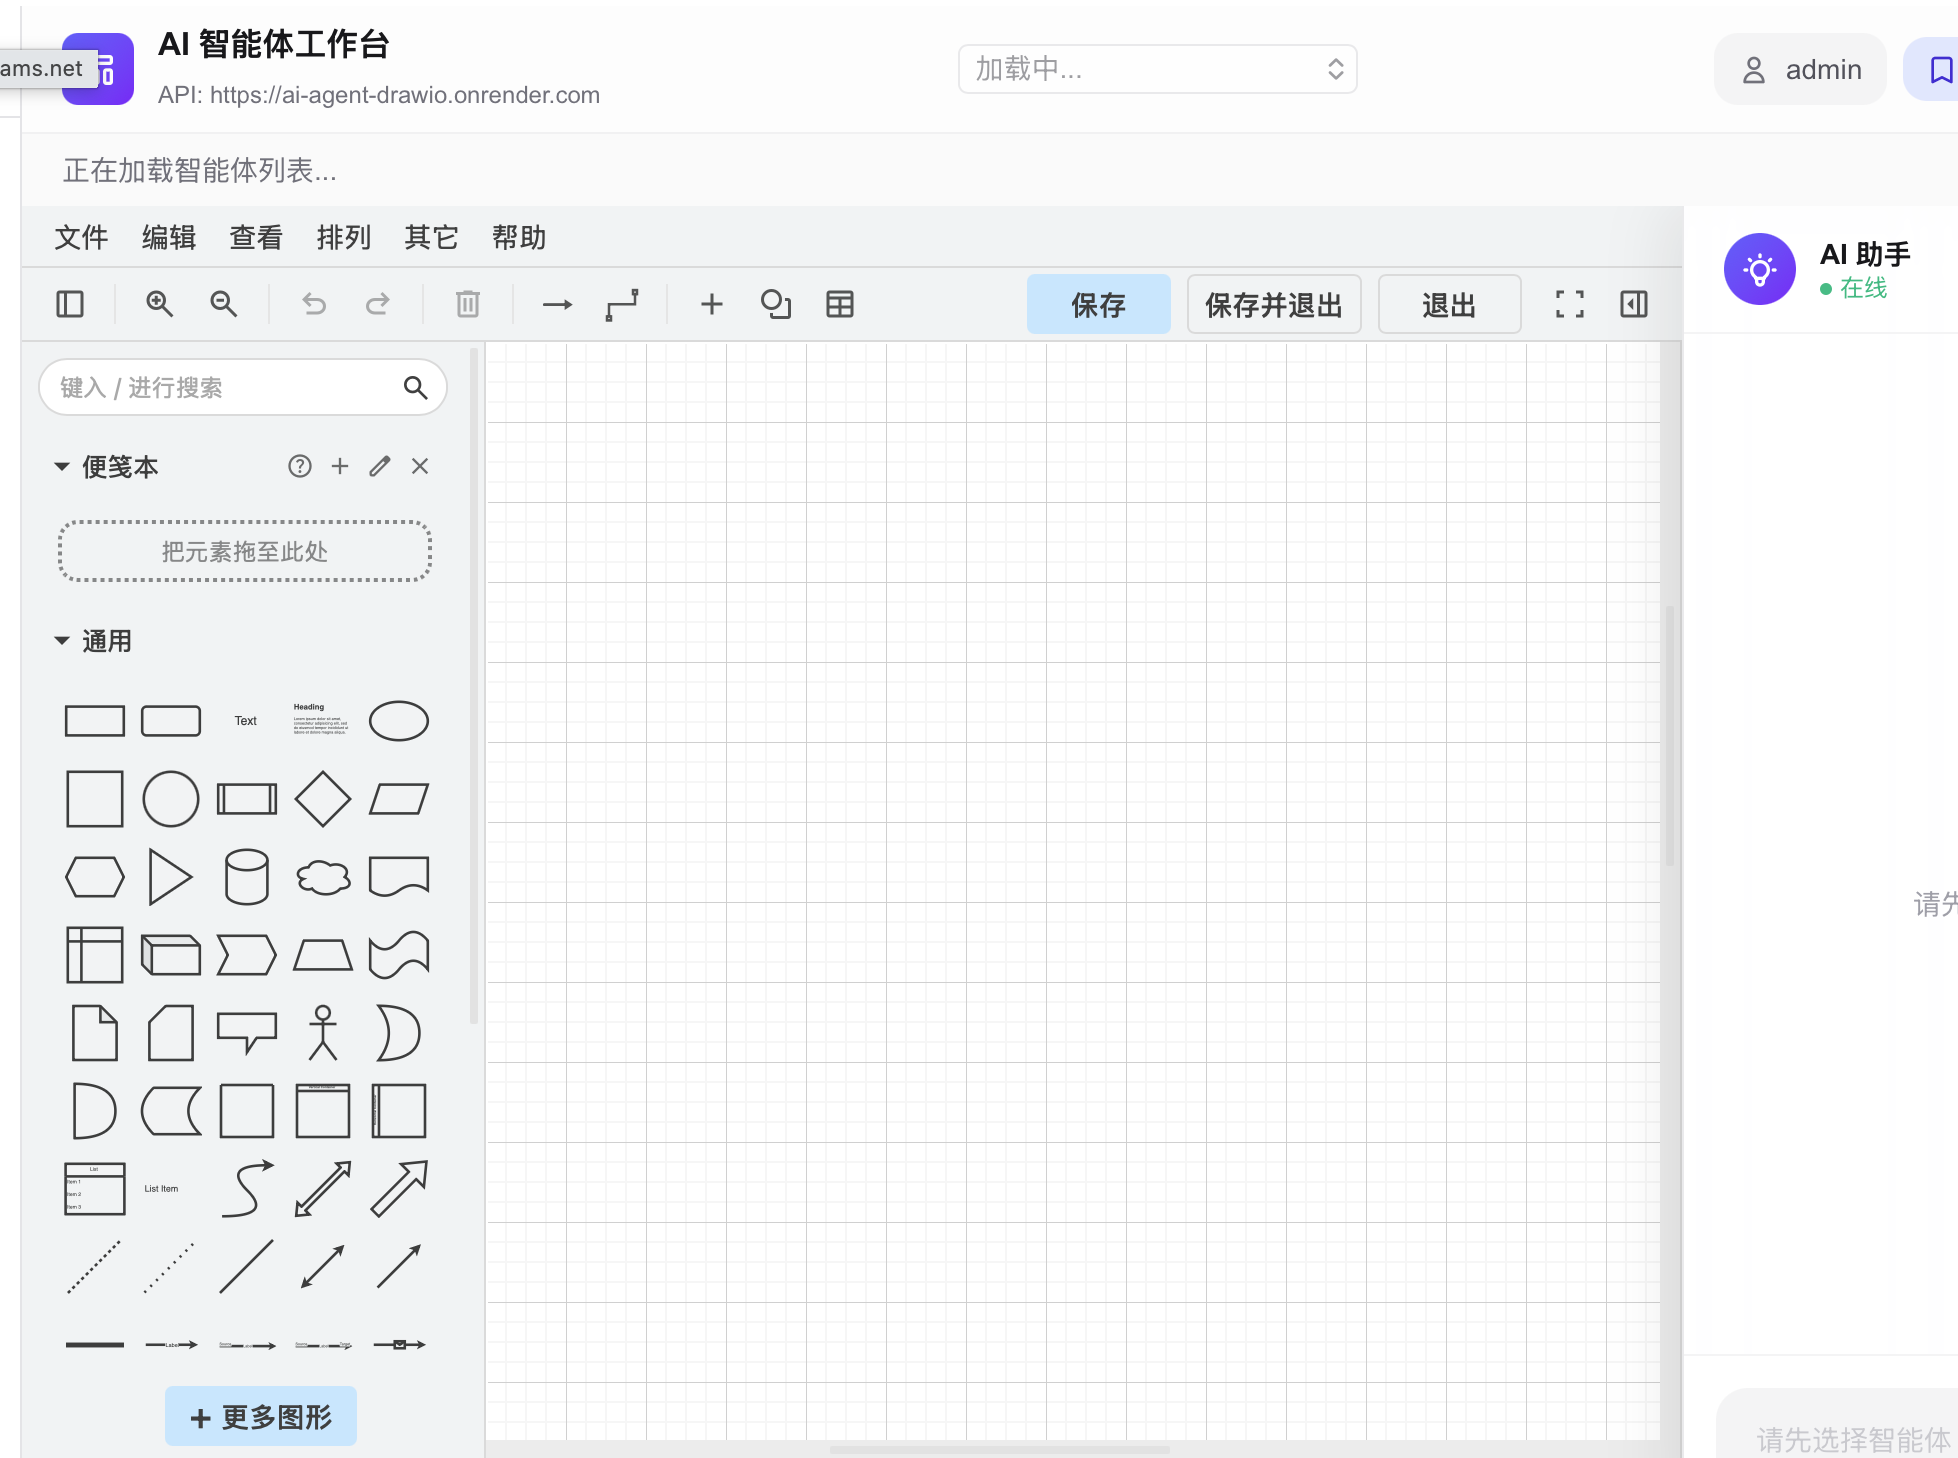Open the 加载中 agent dropdown

[1157, 69]
